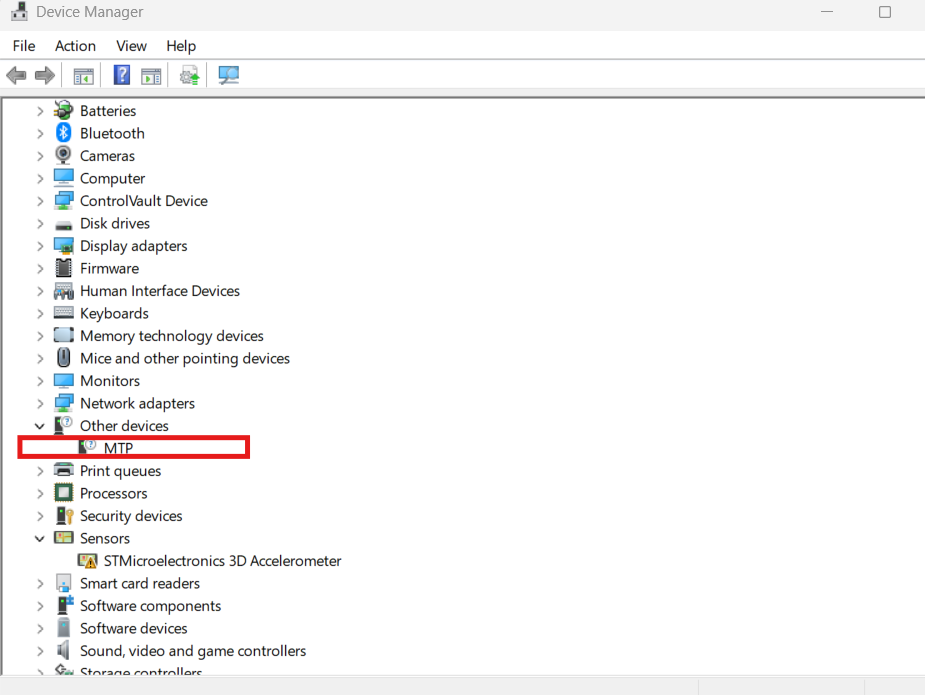Click the Keyboards icon

[63, 313]
